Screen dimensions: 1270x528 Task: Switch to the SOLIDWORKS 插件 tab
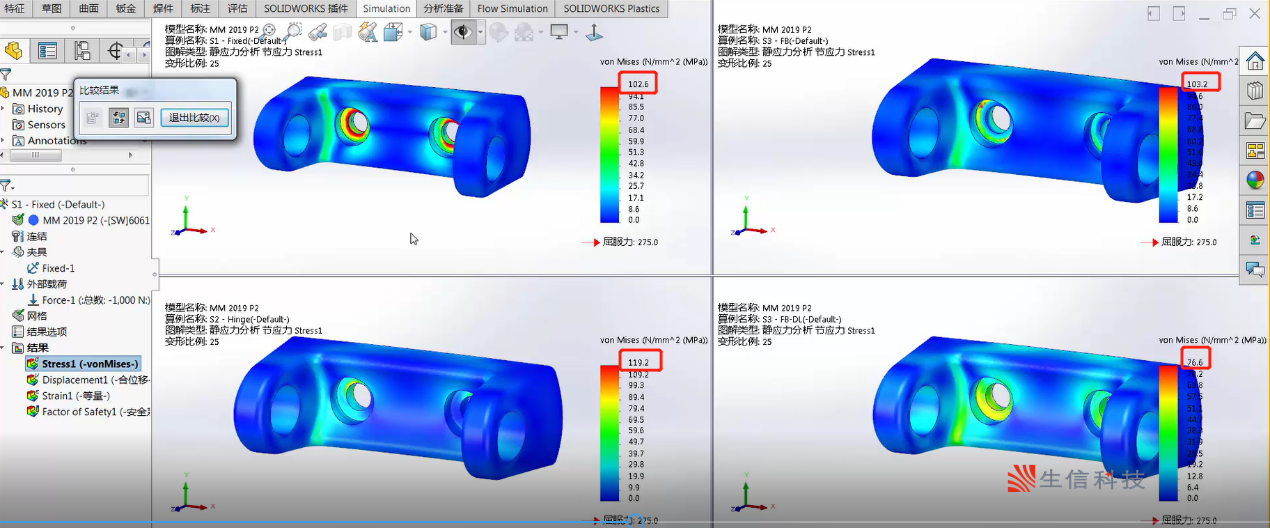click(306, 8)
